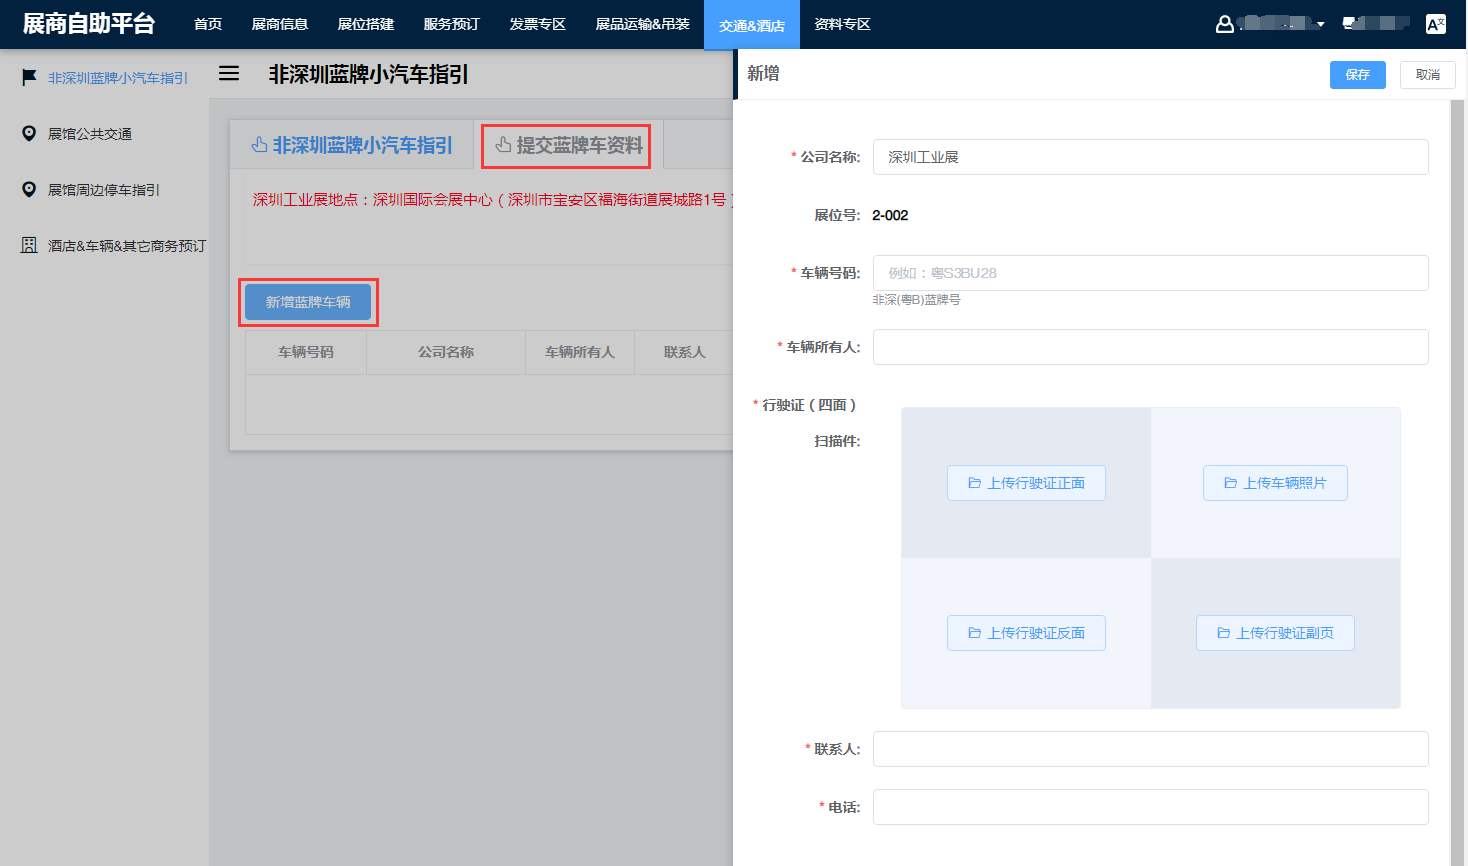This screenshot has height=866, width=1468.
Task: Click the user account icon
Action: [x=1224, y=24]
